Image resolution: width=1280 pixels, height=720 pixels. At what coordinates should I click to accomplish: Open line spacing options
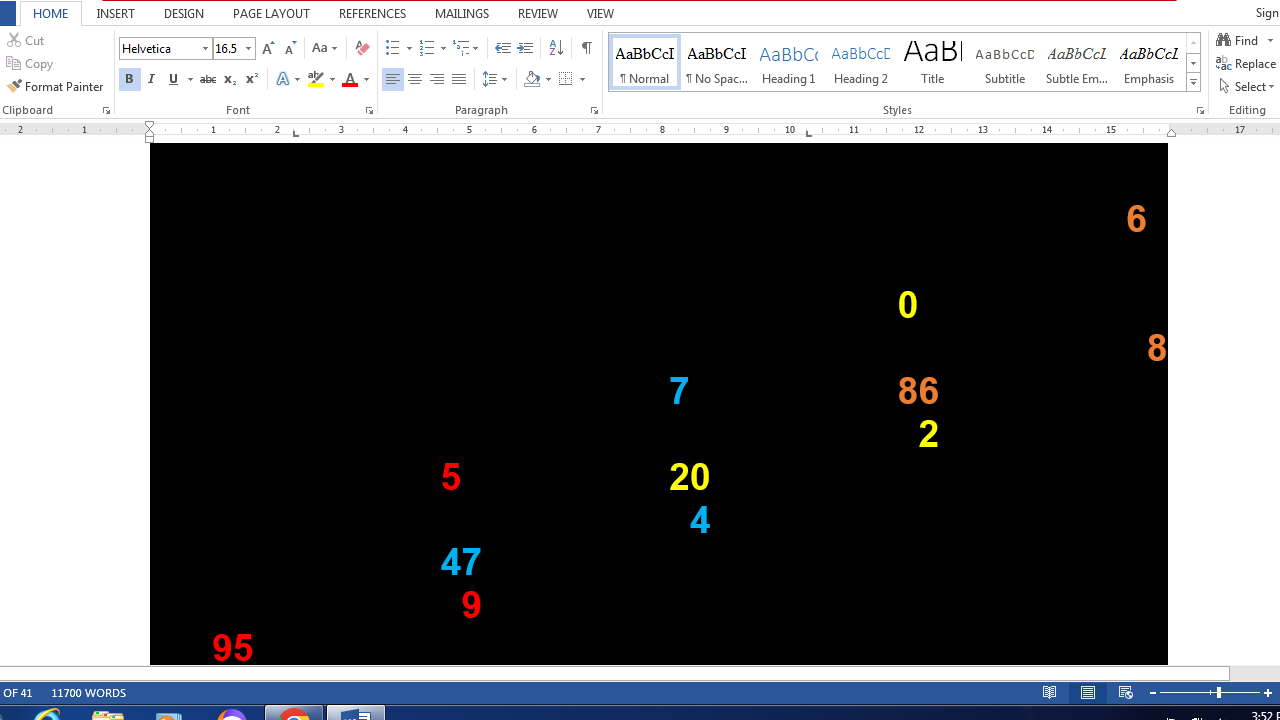click(x=490, y=79)
